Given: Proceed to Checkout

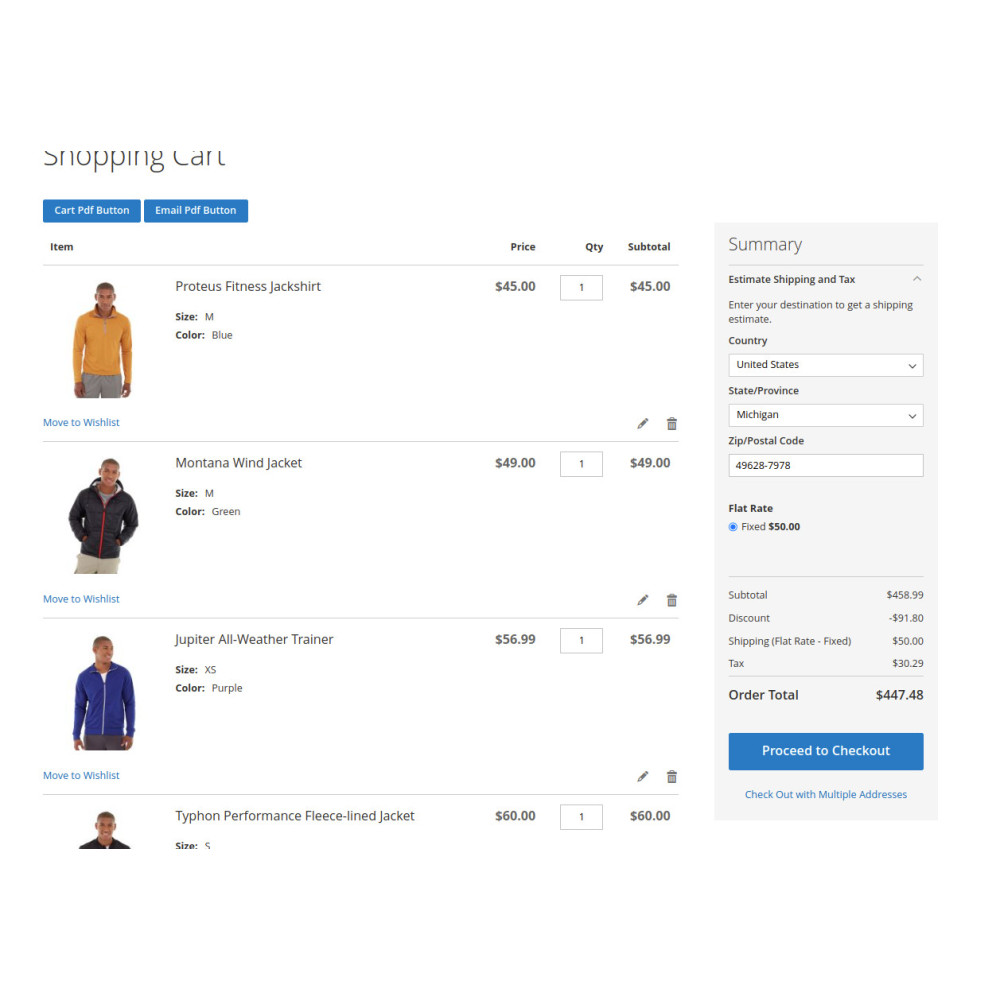Looking at the screenshot, I should pyautogui.click(x=825, y=751).
